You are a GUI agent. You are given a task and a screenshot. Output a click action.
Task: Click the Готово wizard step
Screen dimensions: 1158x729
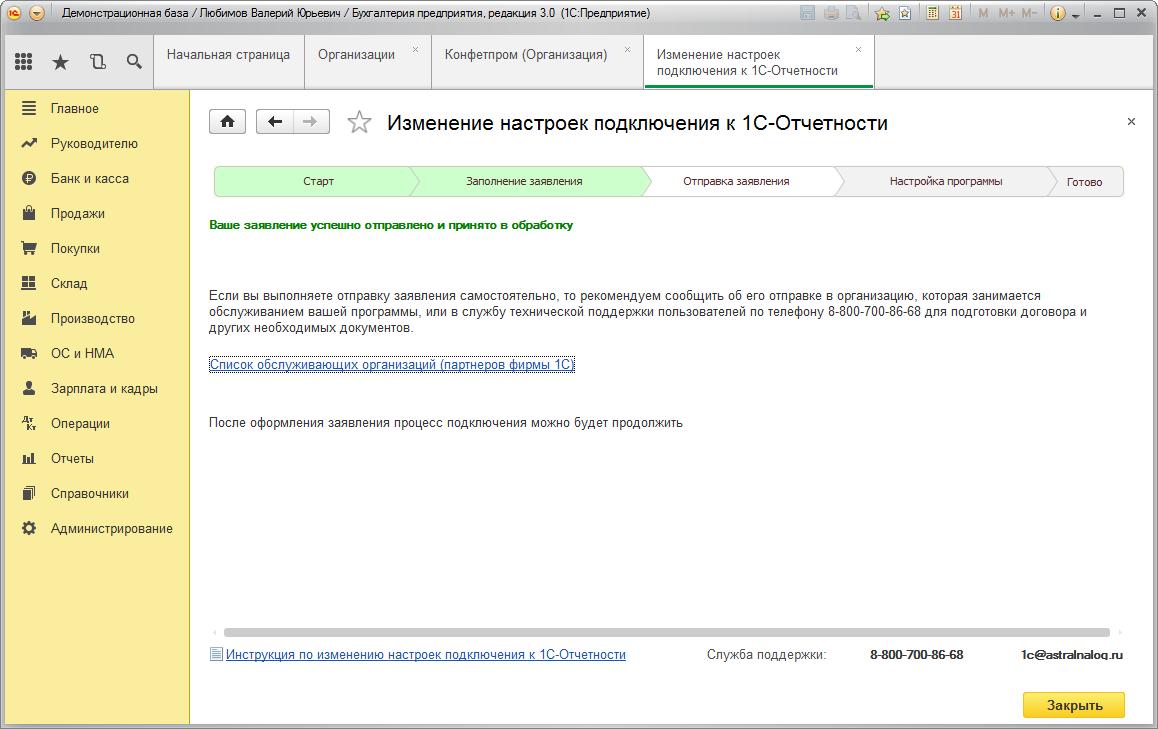point(1084,182)
